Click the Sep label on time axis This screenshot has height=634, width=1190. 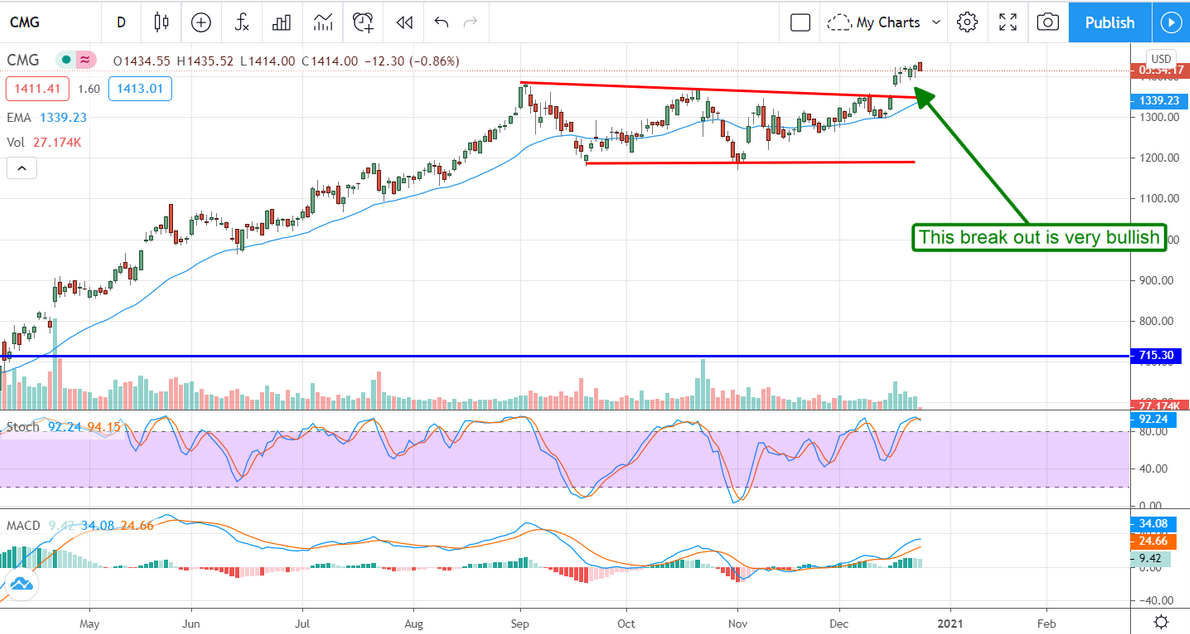(x=520, y=624)
